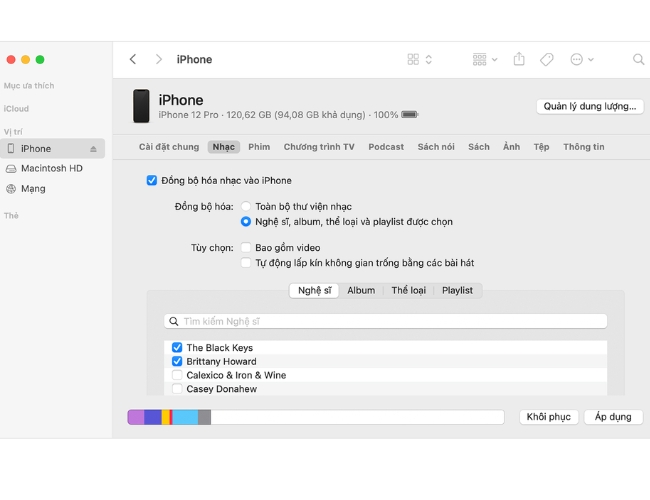Check Casey Donahew artist

coord(177,389)
